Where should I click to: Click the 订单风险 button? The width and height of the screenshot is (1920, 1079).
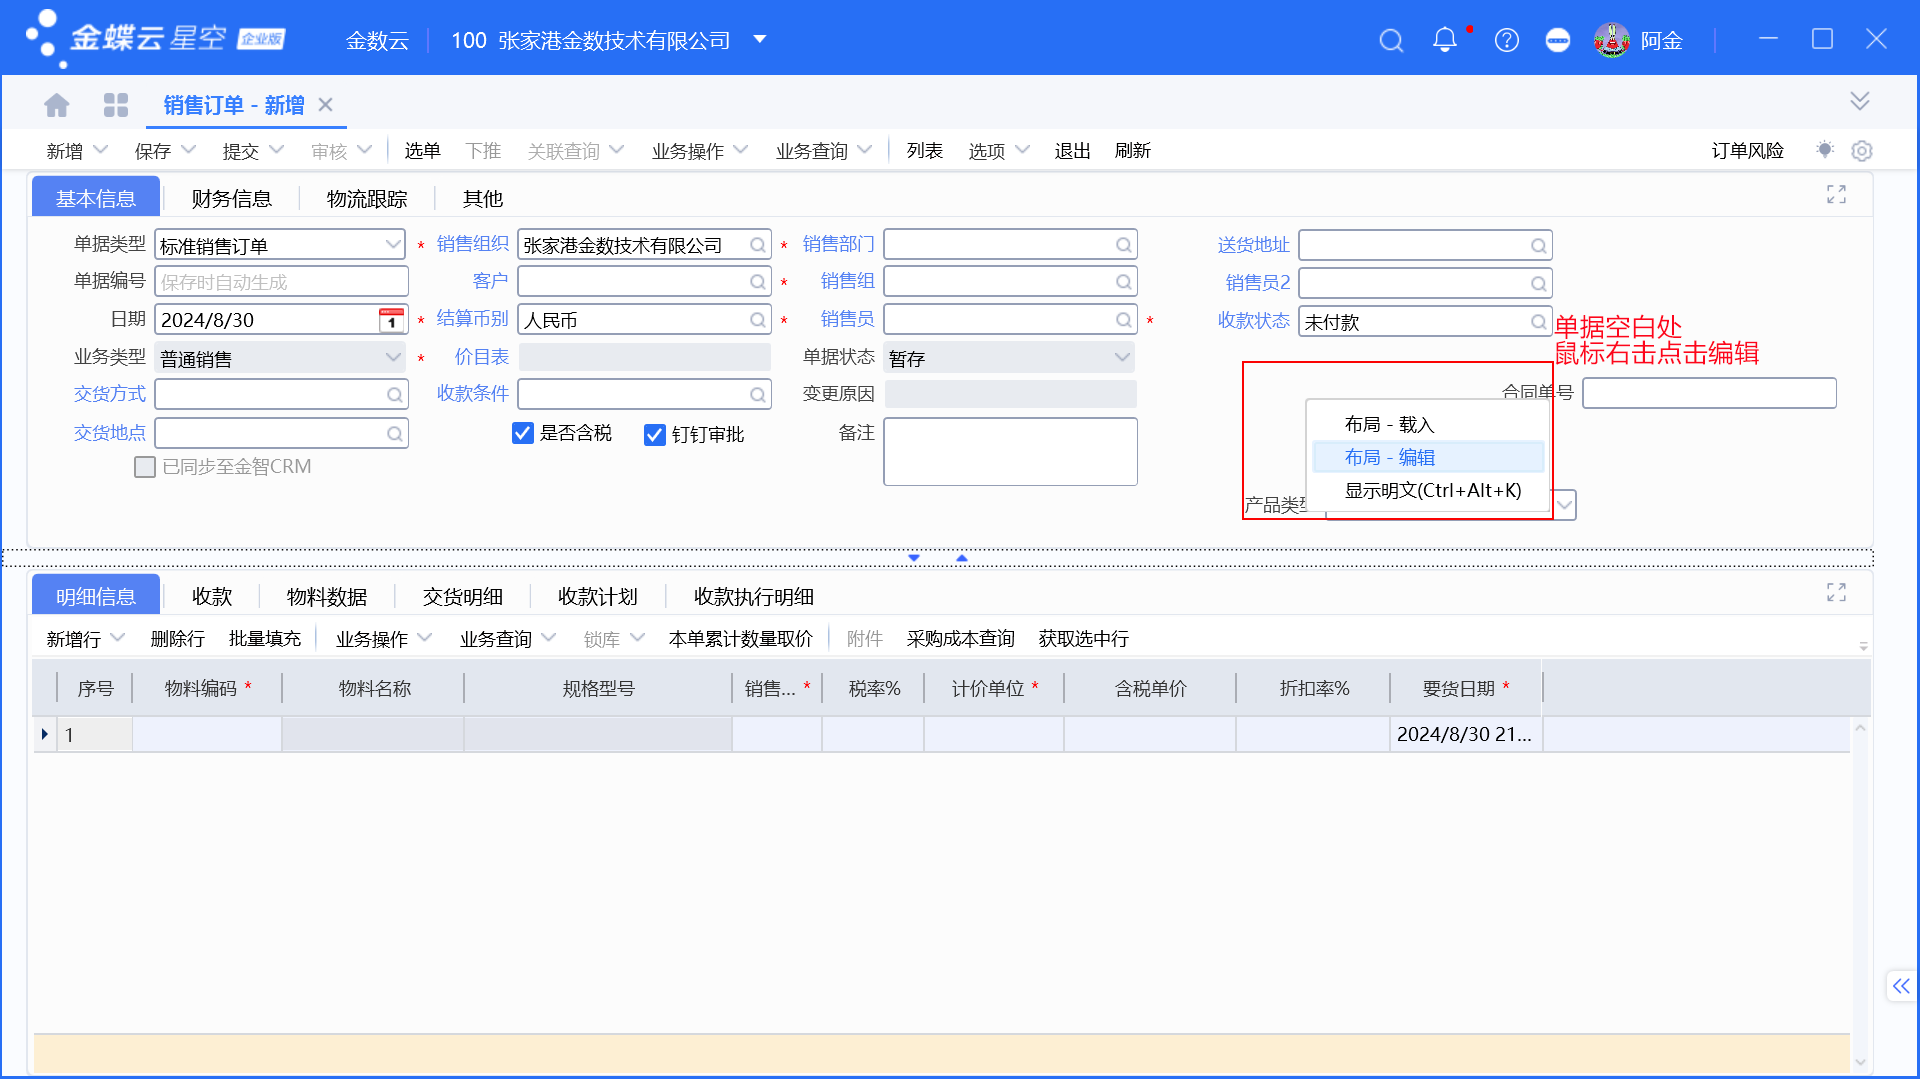pos(1748,151)
